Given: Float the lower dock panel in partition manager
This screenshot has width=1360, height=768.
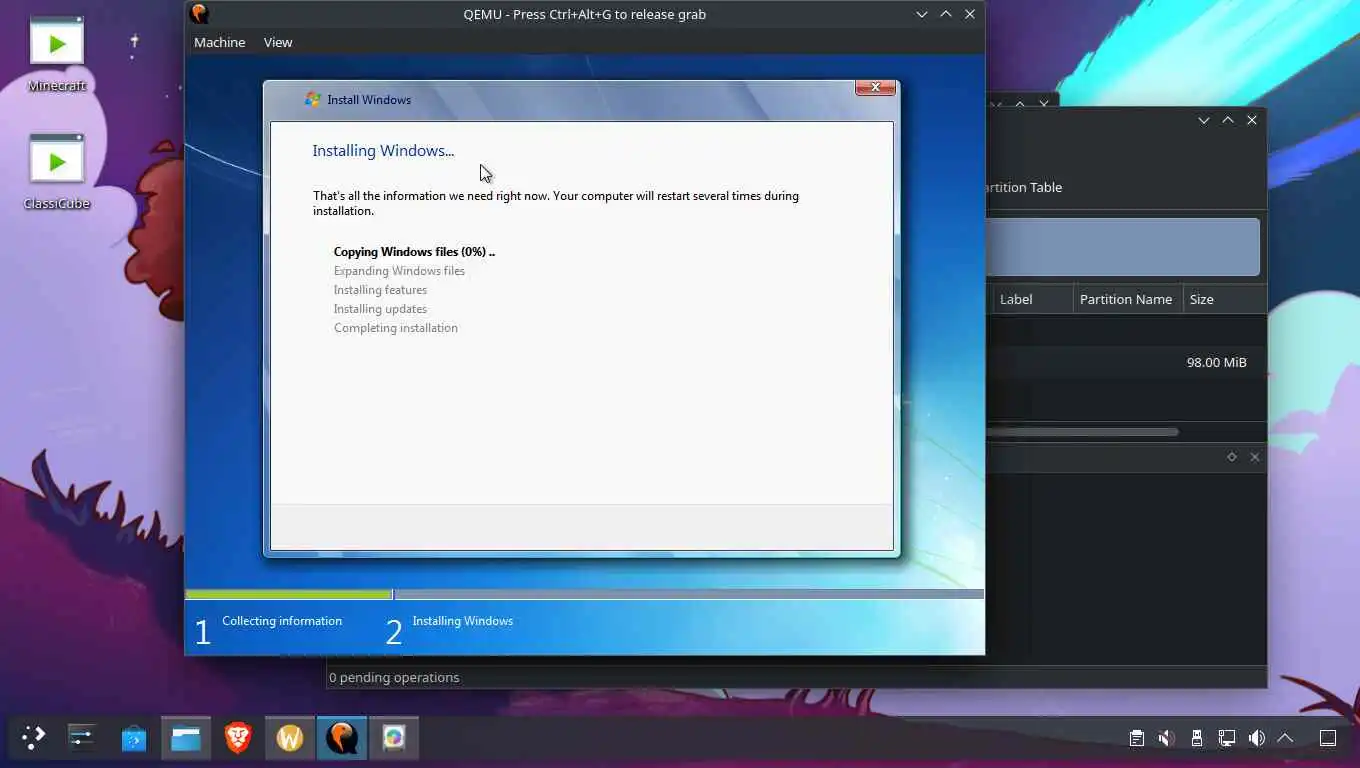Looking at the screenshot, I should [1232, 457].
